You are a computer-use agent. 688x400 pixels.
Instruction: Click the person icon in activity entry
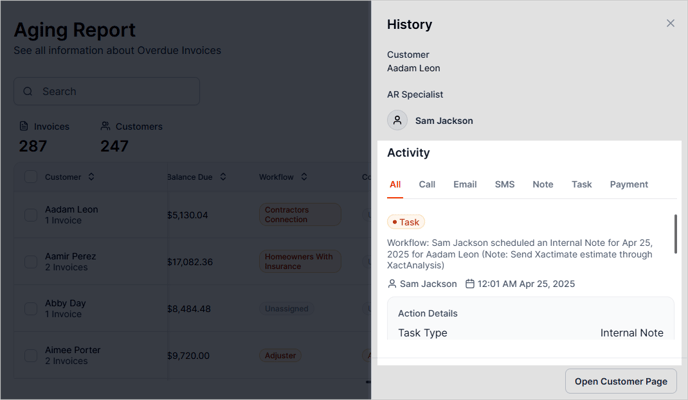tap(392, 284)
